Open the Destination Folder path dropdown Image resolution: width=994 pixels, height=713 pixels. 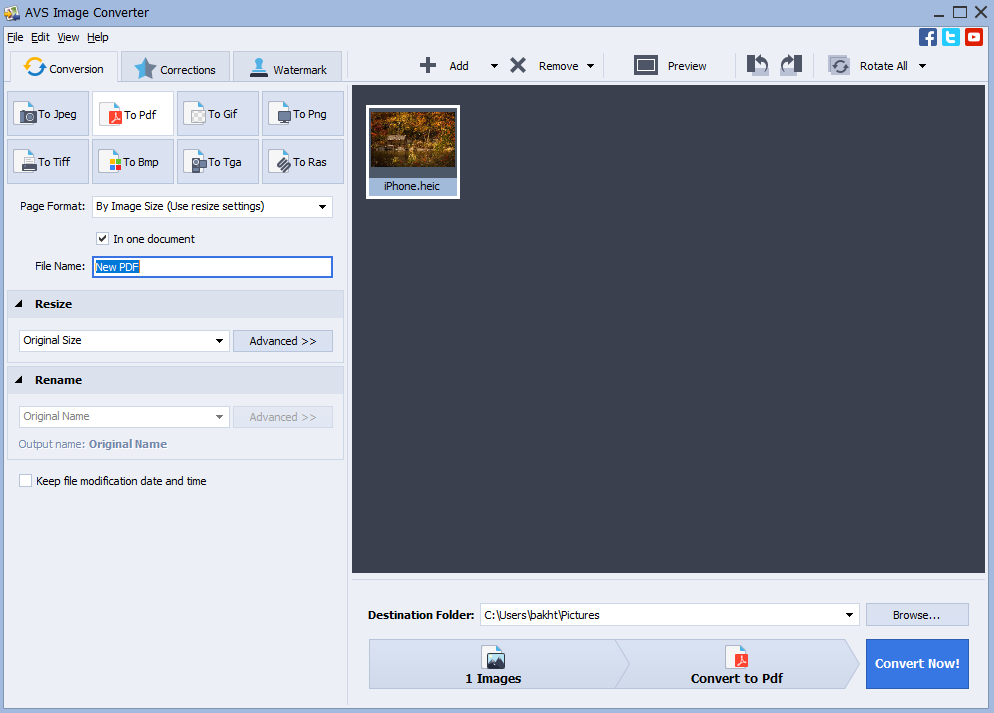pos(849,615)
